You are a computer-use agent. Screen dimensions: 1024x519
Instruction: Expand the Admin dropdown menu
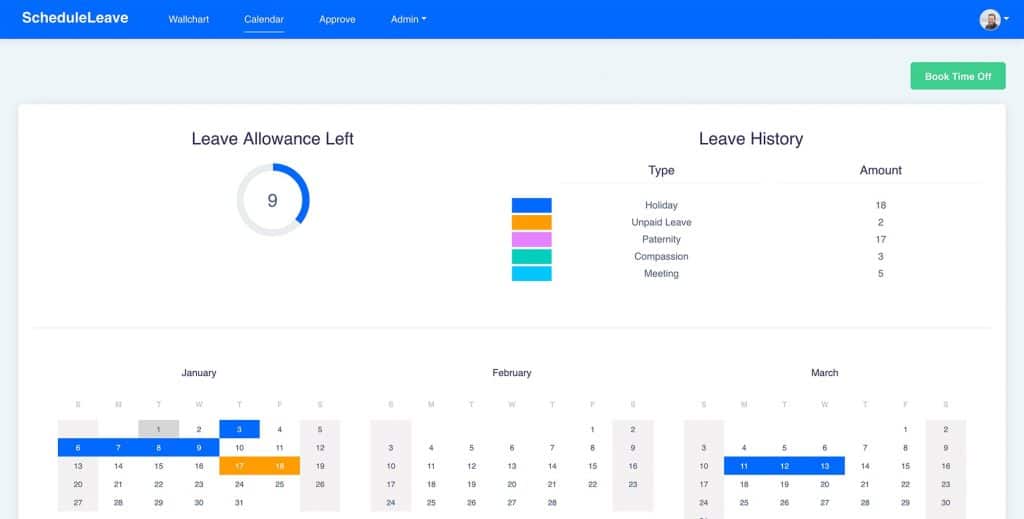[408, 19]
